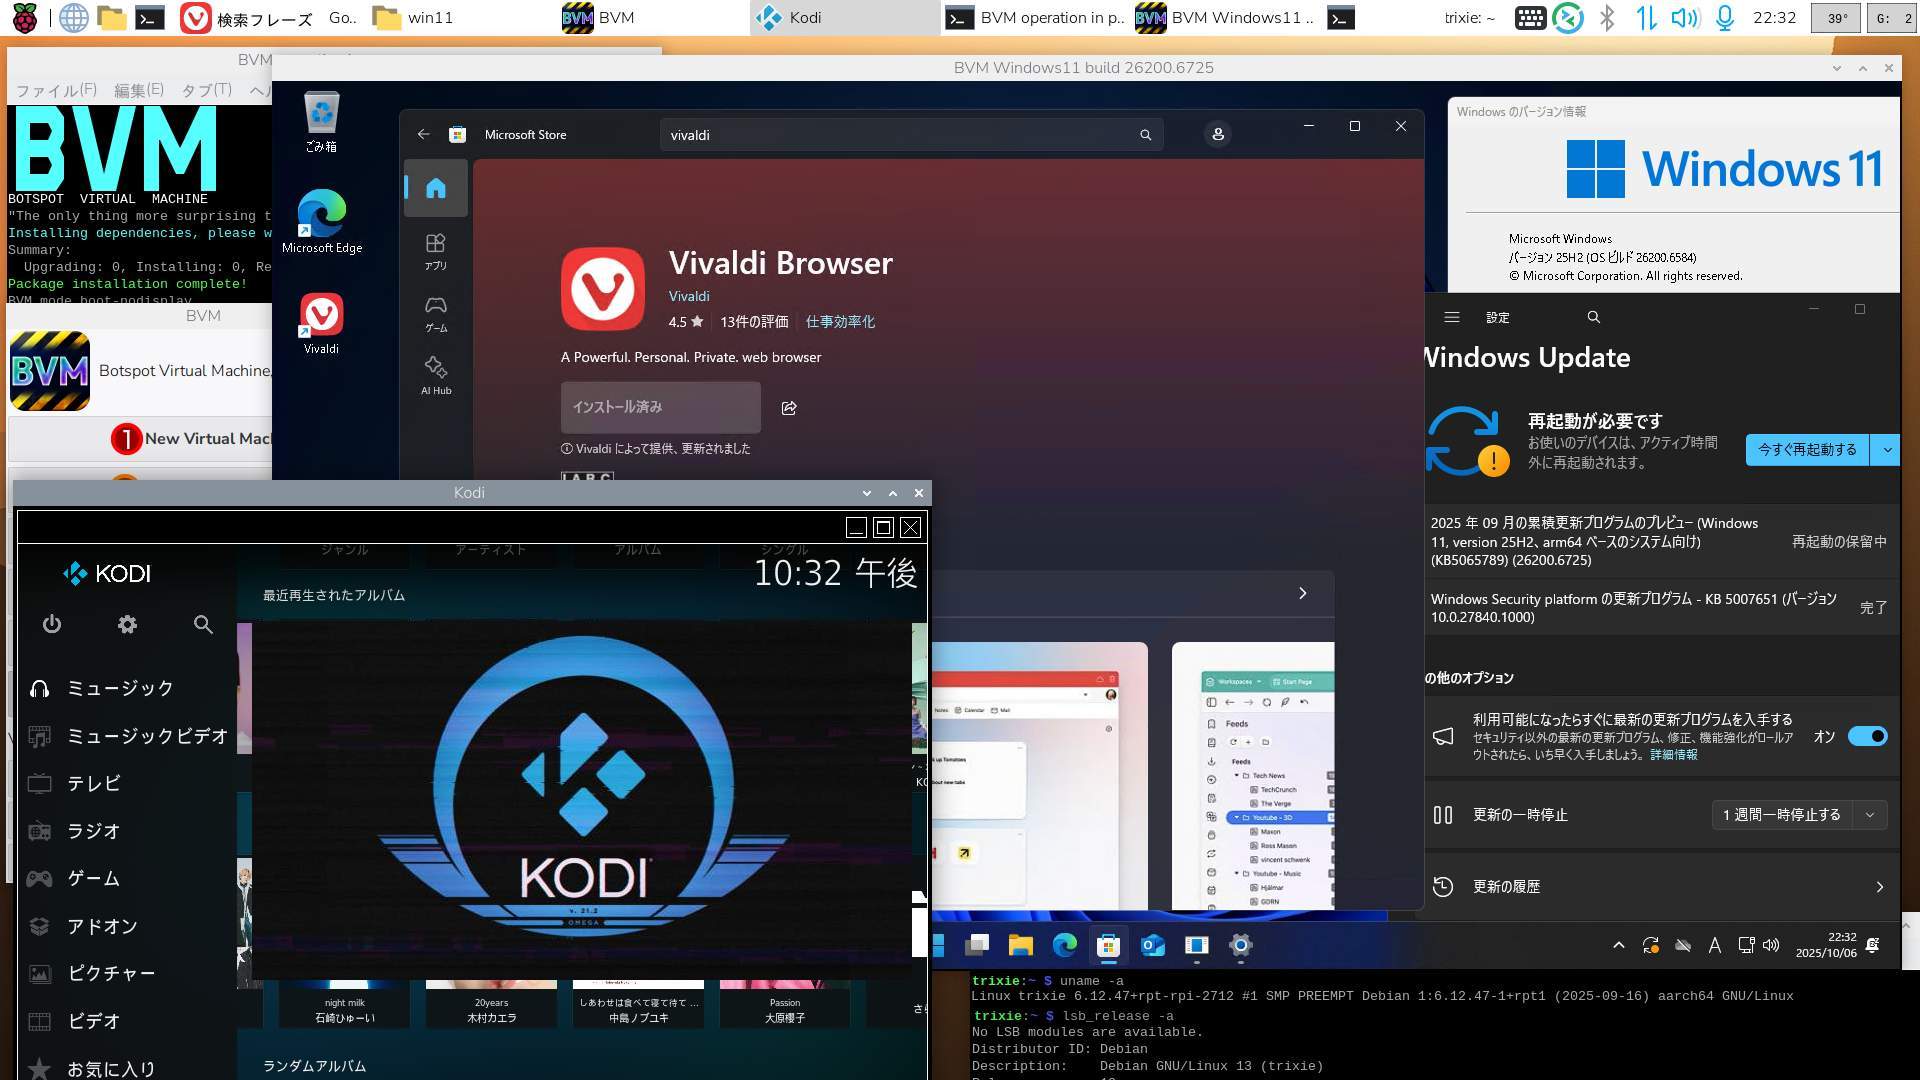The height and width of the screenshot is (1080, 1920).
Task: Toggle the volume speaker in top panel
Action: [1685, 18]
